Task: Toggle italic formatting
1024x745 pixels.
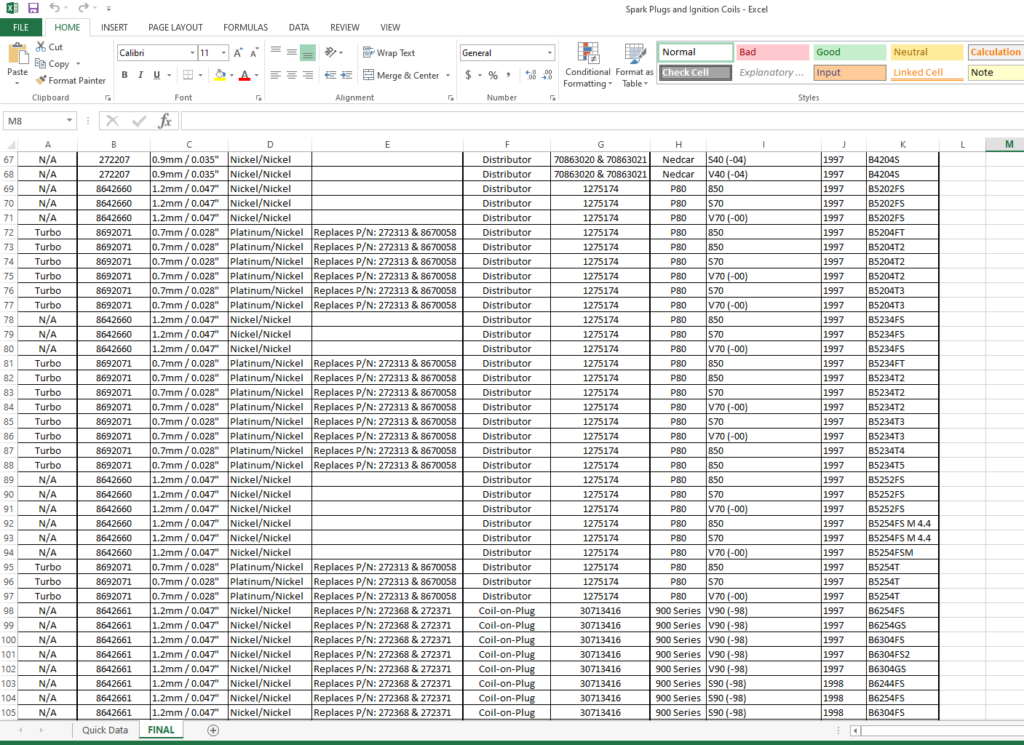Action: pyautogui.click(x=143, y=75)
